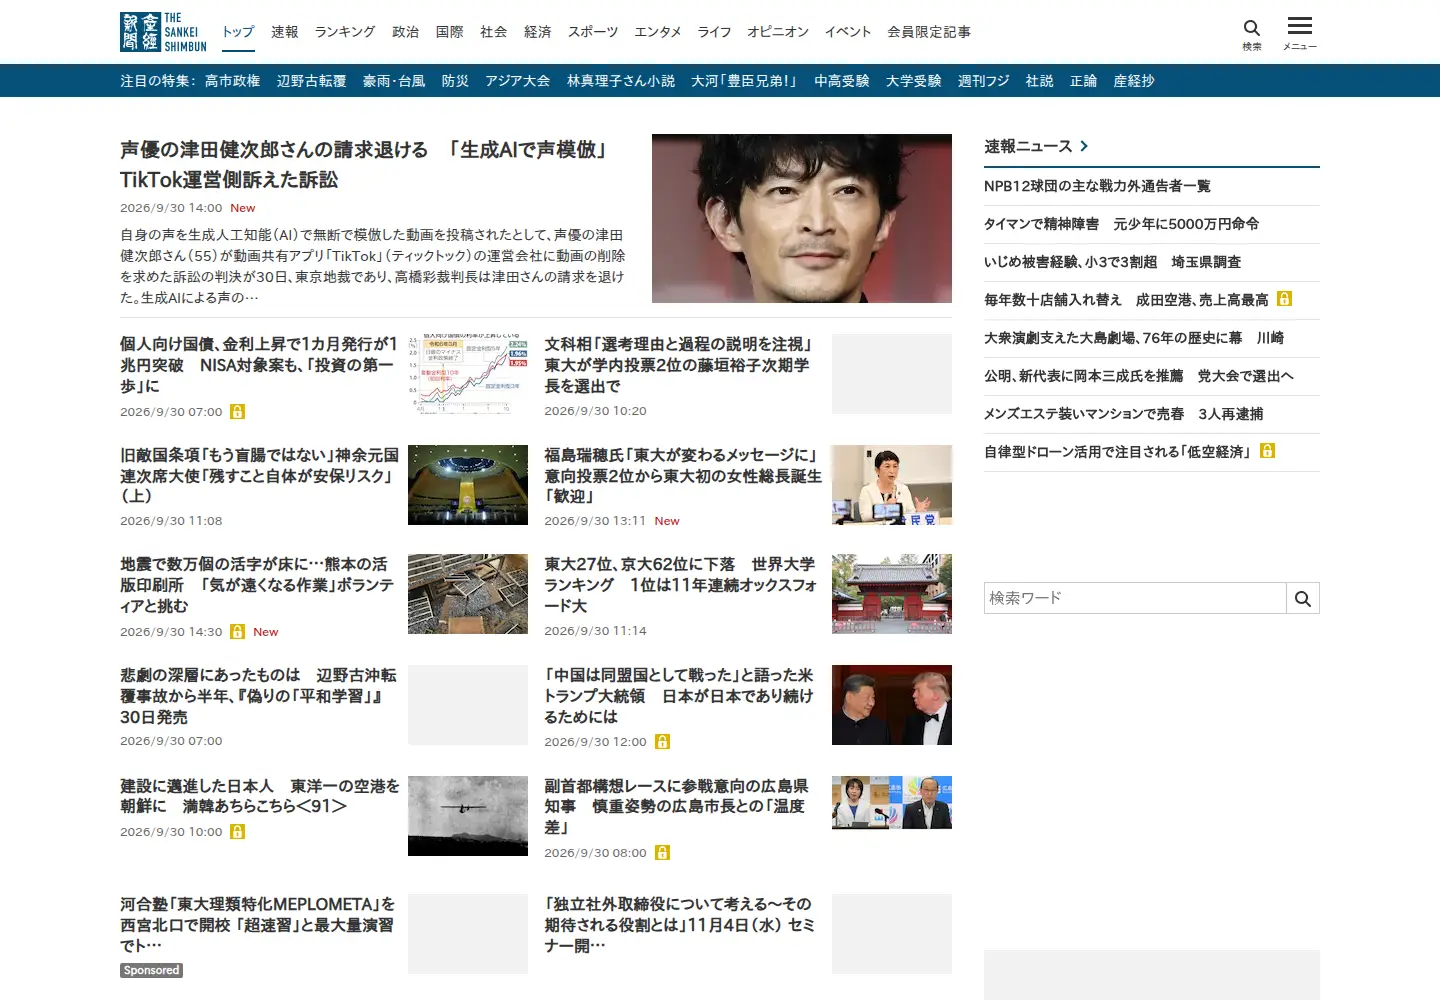This screenshot has height=1000, width=1440.
Task: Open the 河合塾 sponsored article
Action: pos(258,925)
